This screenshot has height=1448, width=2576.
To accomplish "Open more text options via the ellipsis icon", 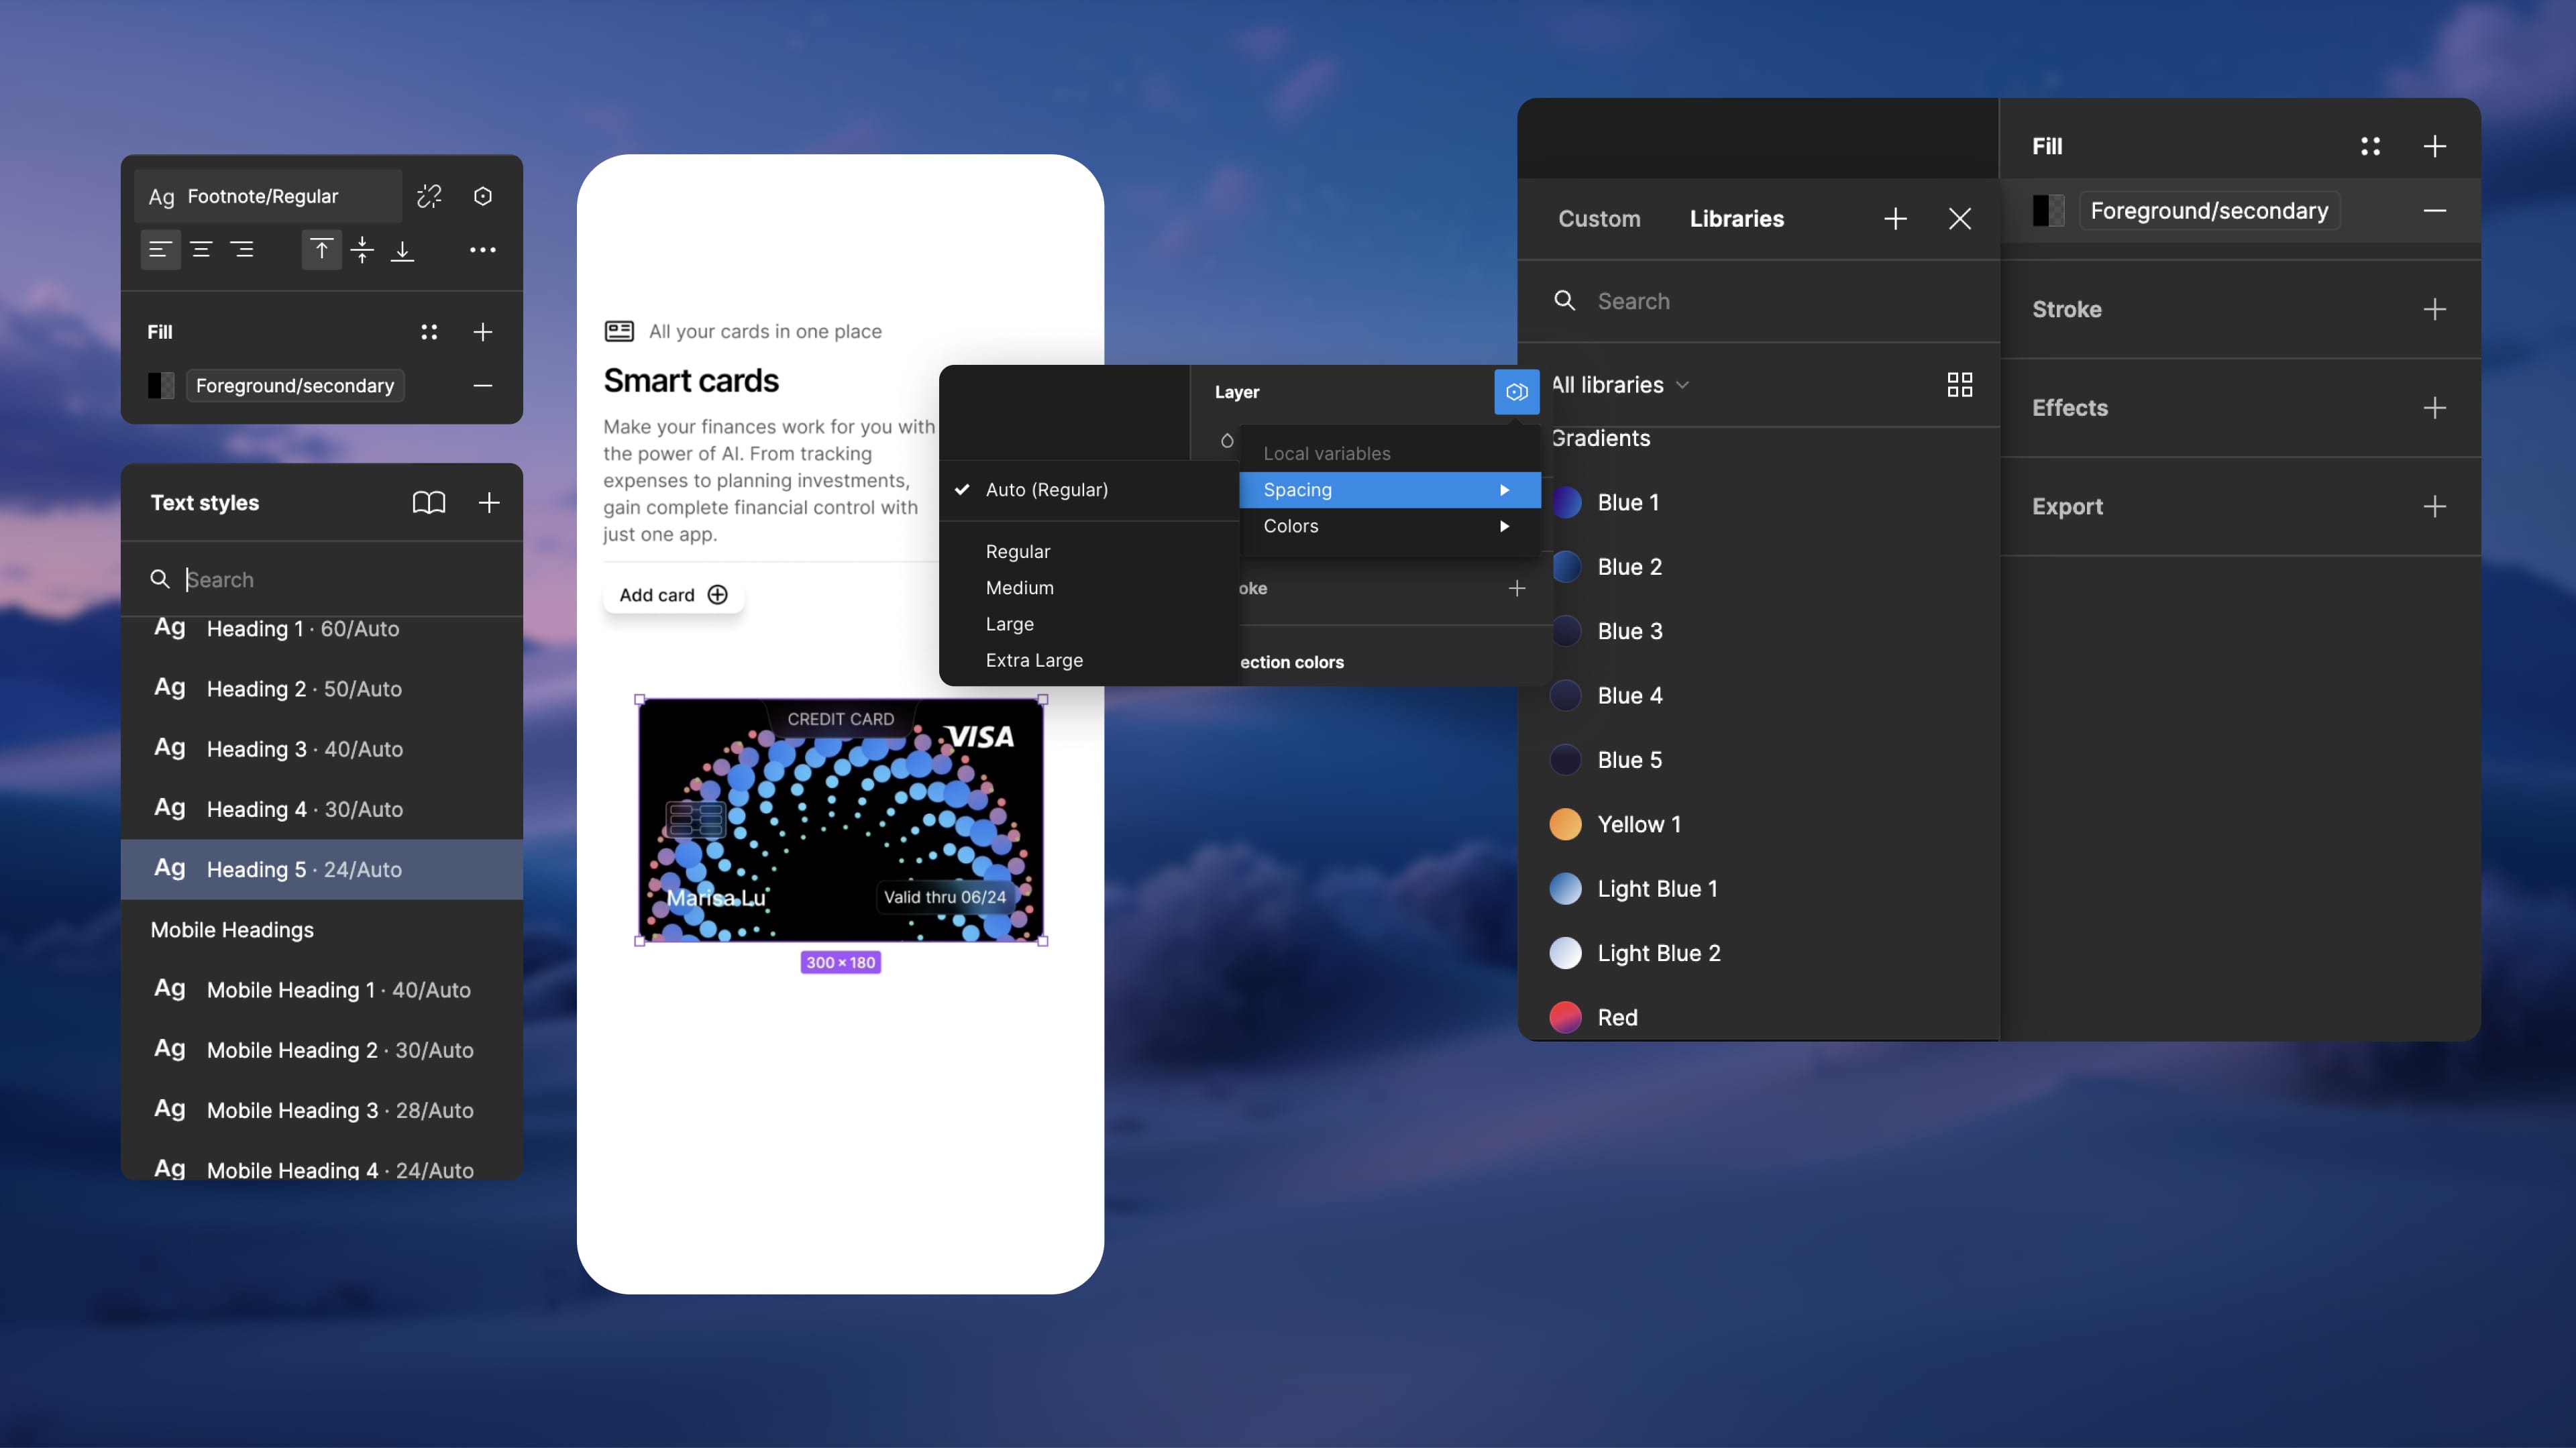I will (x=484, y=250).
